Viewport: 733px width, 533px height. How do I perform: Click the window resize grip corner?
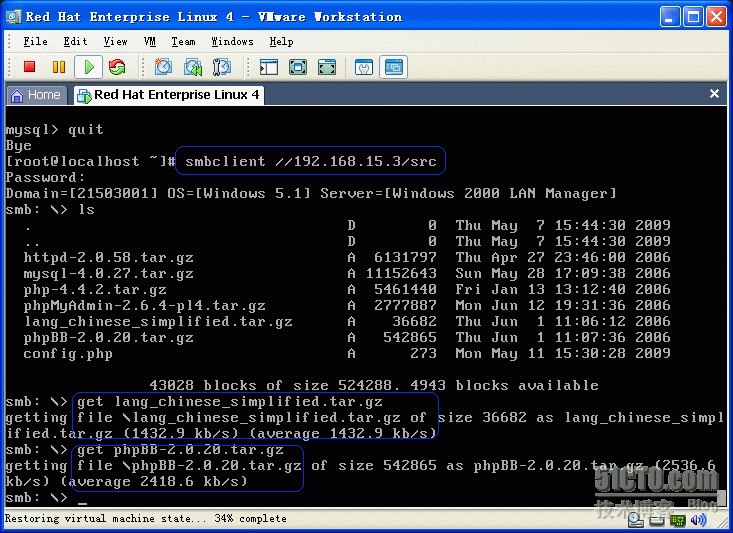coord(722,521)
